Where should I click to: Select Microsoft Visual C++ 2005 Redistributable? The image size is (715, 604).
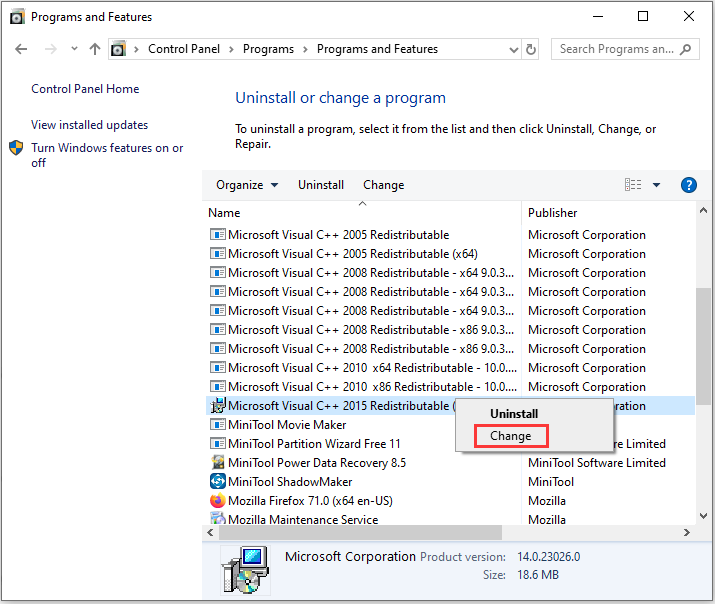[x=338, y=235]
